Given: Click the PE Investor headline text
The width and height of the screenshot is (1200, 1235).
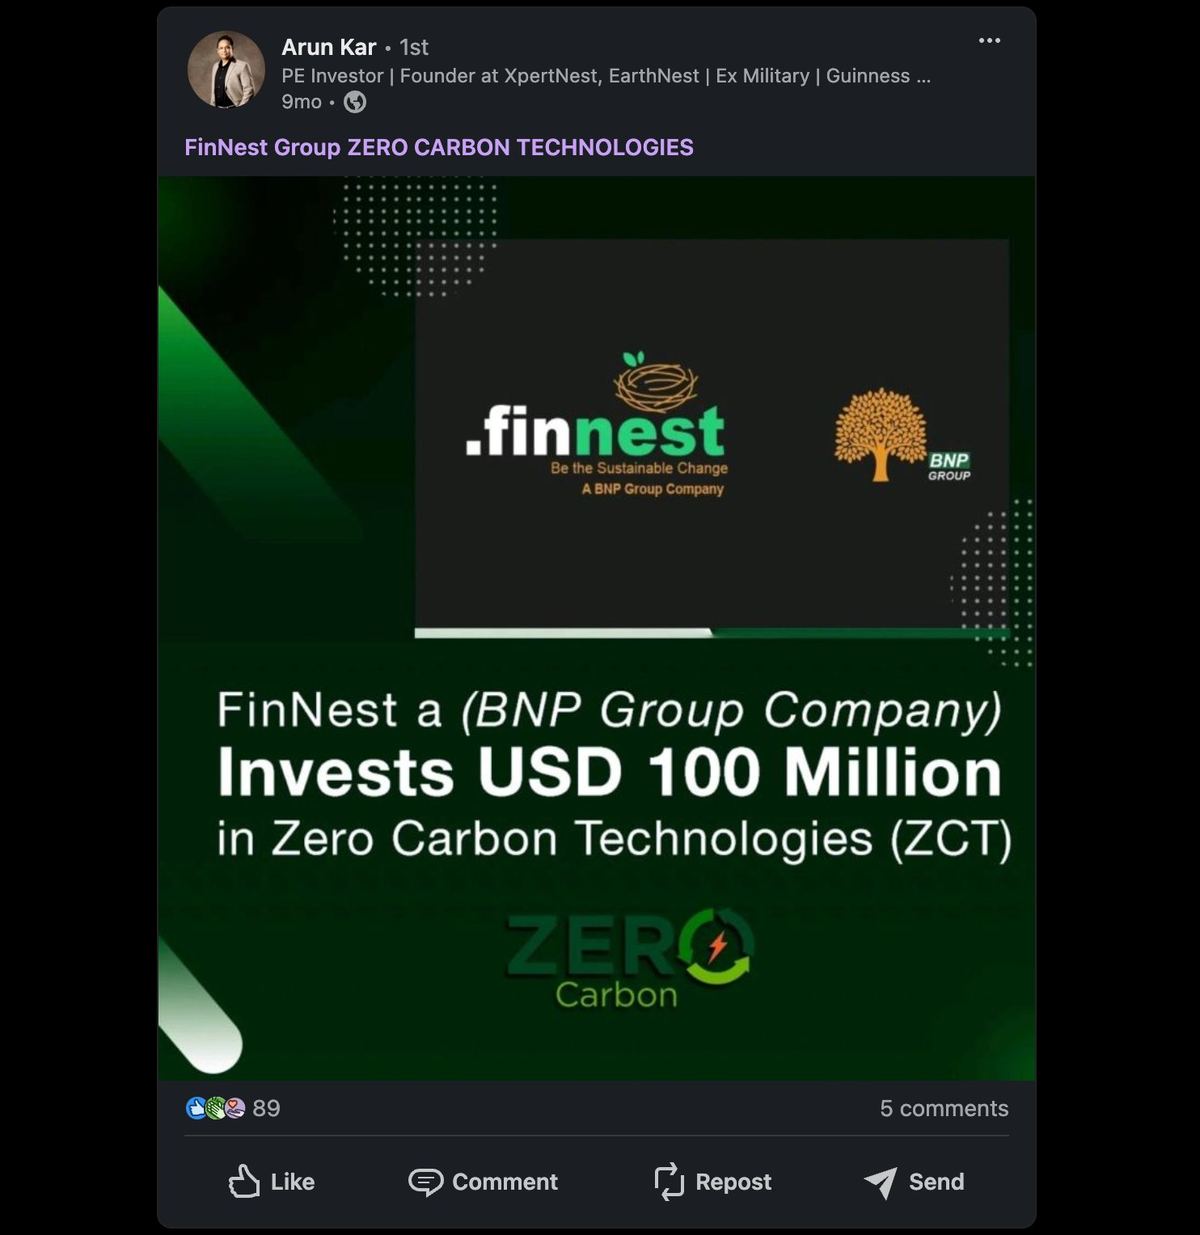Looking at the screenshot, I should [x=605, y=76].
